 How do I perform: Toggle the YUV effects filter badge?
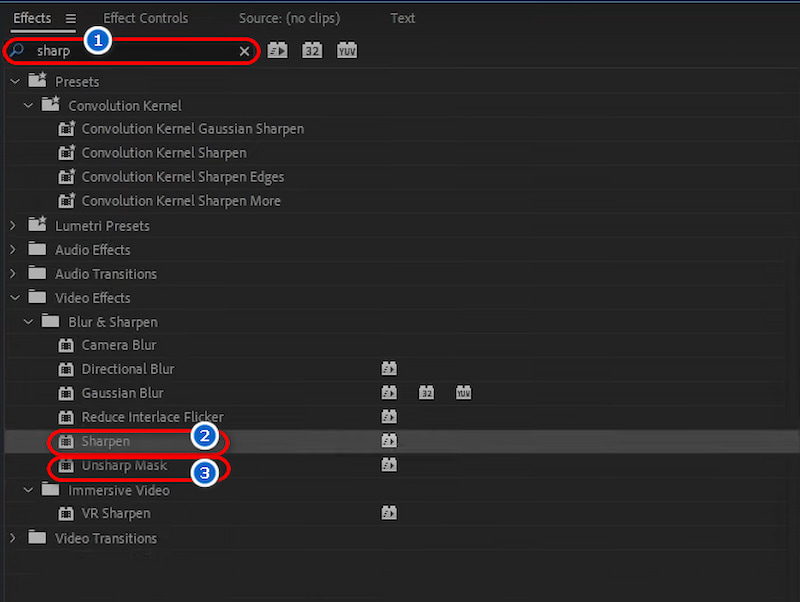(x=346, y=50)
